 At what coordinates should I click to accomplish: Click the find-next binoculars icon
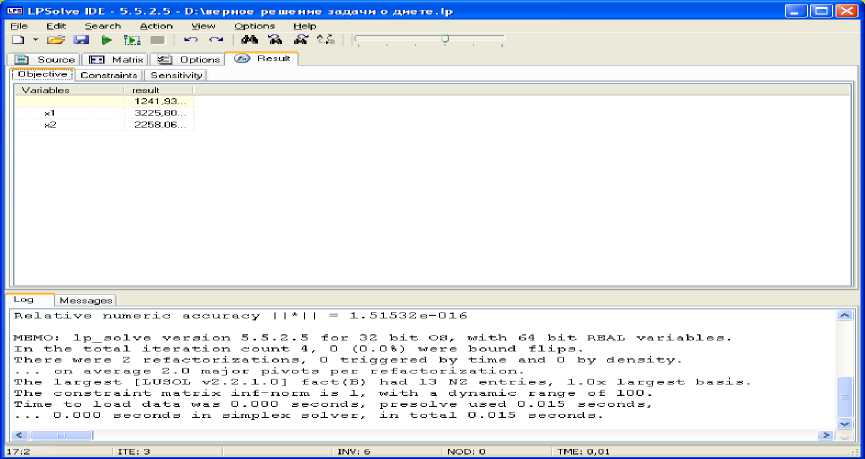[275, 40]
